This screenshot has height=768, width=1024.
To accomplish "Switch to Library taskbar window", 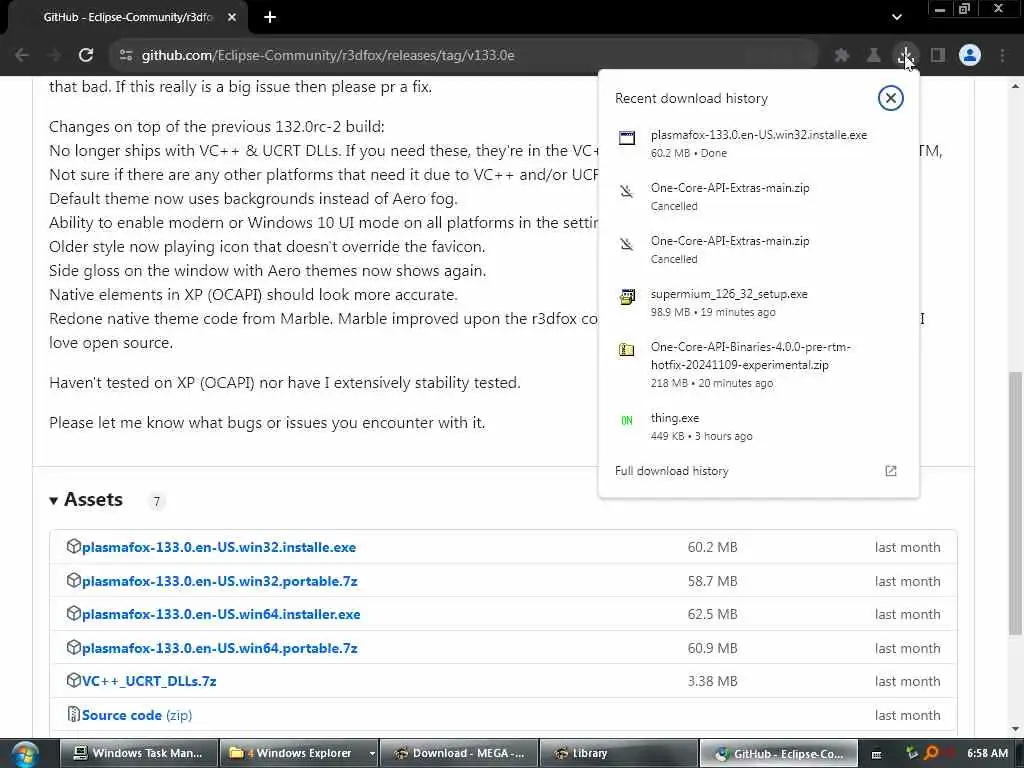I will pyautogui.click(x=618, y=753).
